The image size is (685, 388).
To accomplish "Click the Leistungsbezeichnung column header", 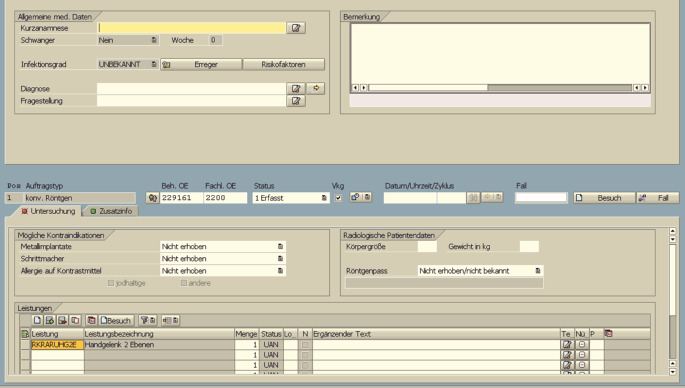I will pos(159,334).
